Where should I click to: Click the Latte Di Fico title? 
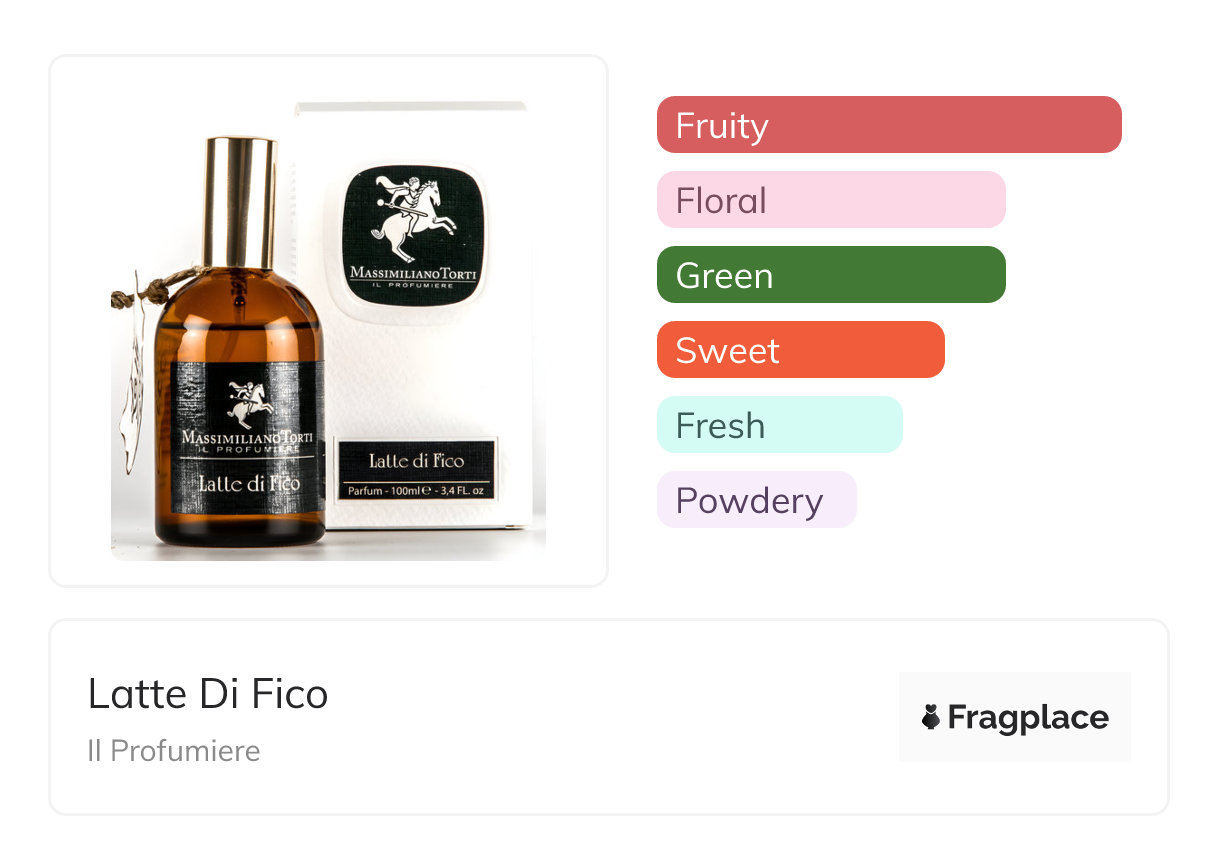pos(208,694)
